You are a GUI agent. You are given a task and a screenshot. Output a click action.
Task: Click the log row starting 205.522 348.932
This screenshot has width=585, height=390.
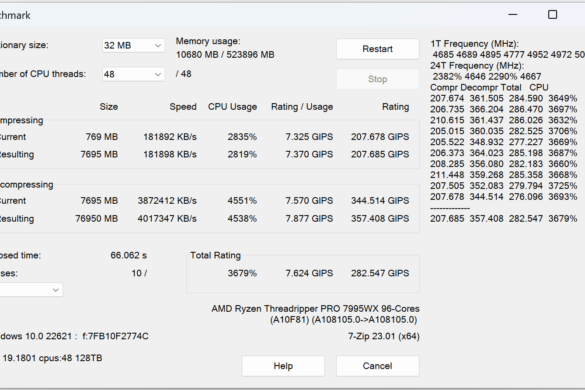click(504, 142)
